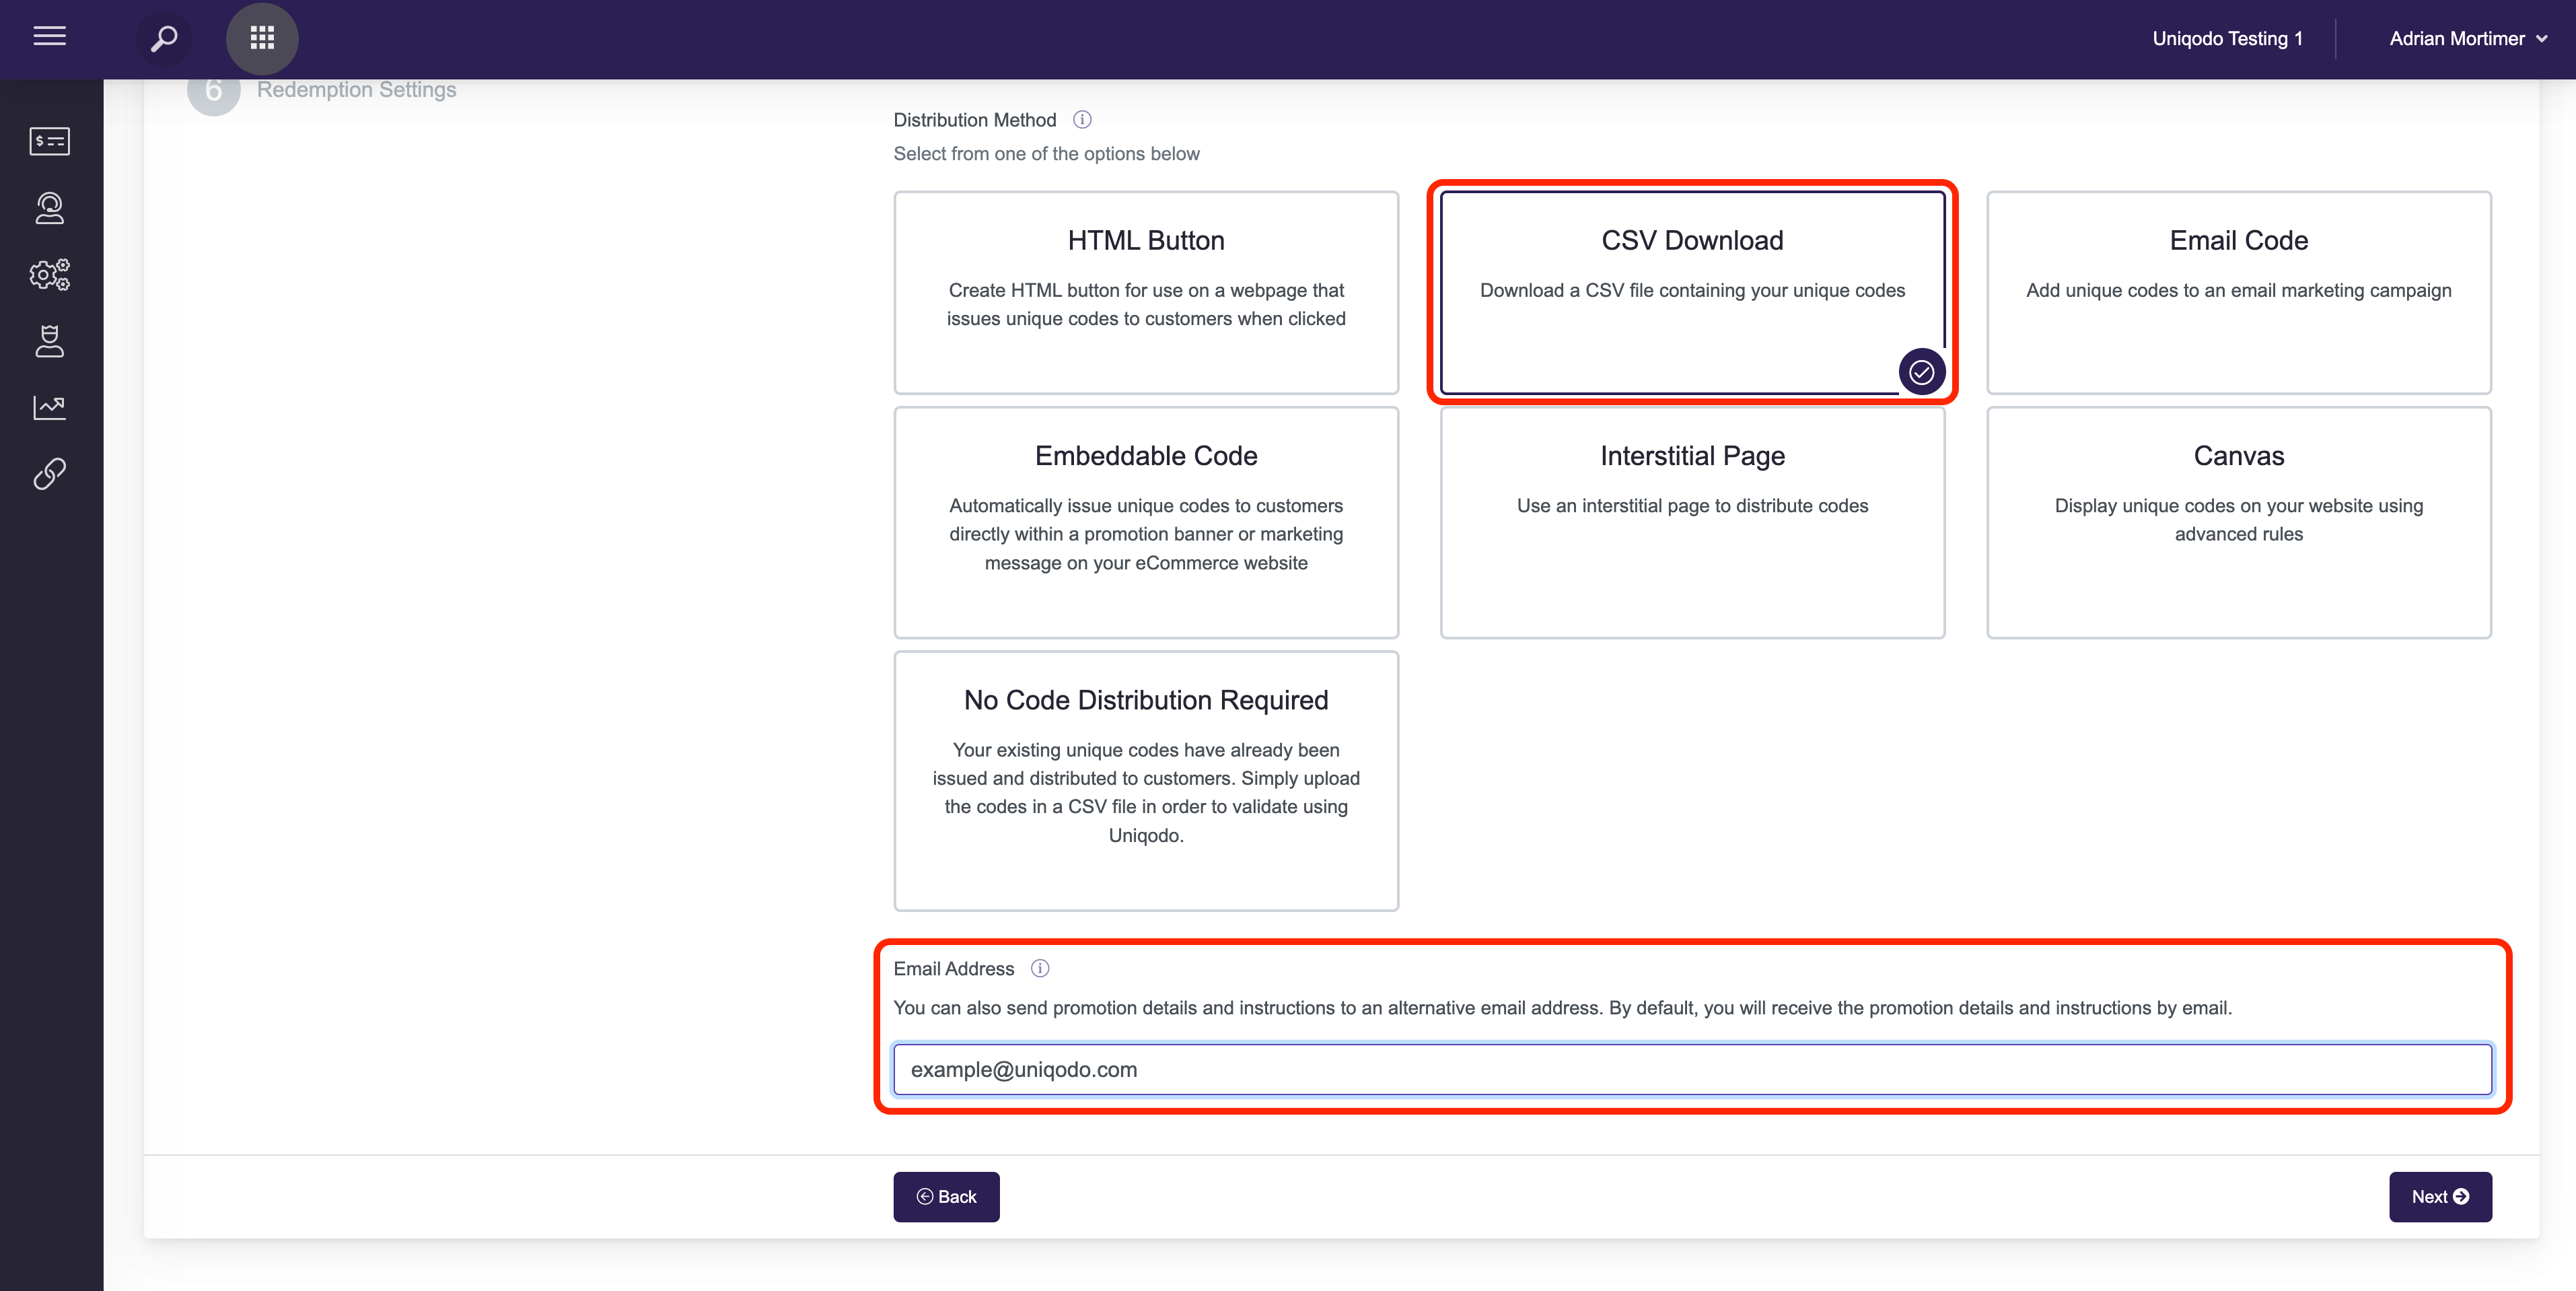
Task: Select the Email Code distribution option
Action: 2238,292
